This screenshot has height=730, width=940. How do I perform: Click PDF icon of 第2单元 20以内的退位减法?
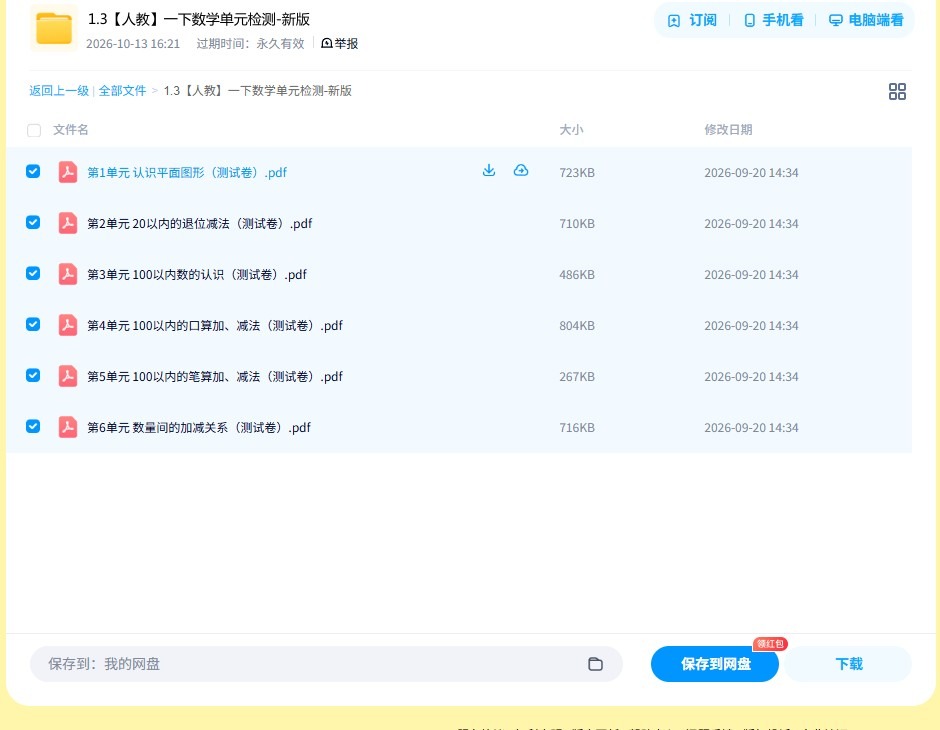(x=68, y=223)
